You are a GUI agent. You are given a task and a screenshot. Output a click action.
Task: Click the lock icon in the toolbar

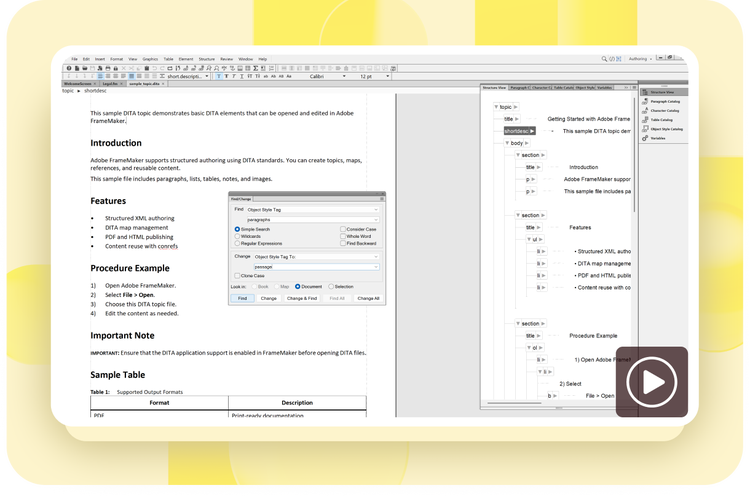tap(115, 68)
